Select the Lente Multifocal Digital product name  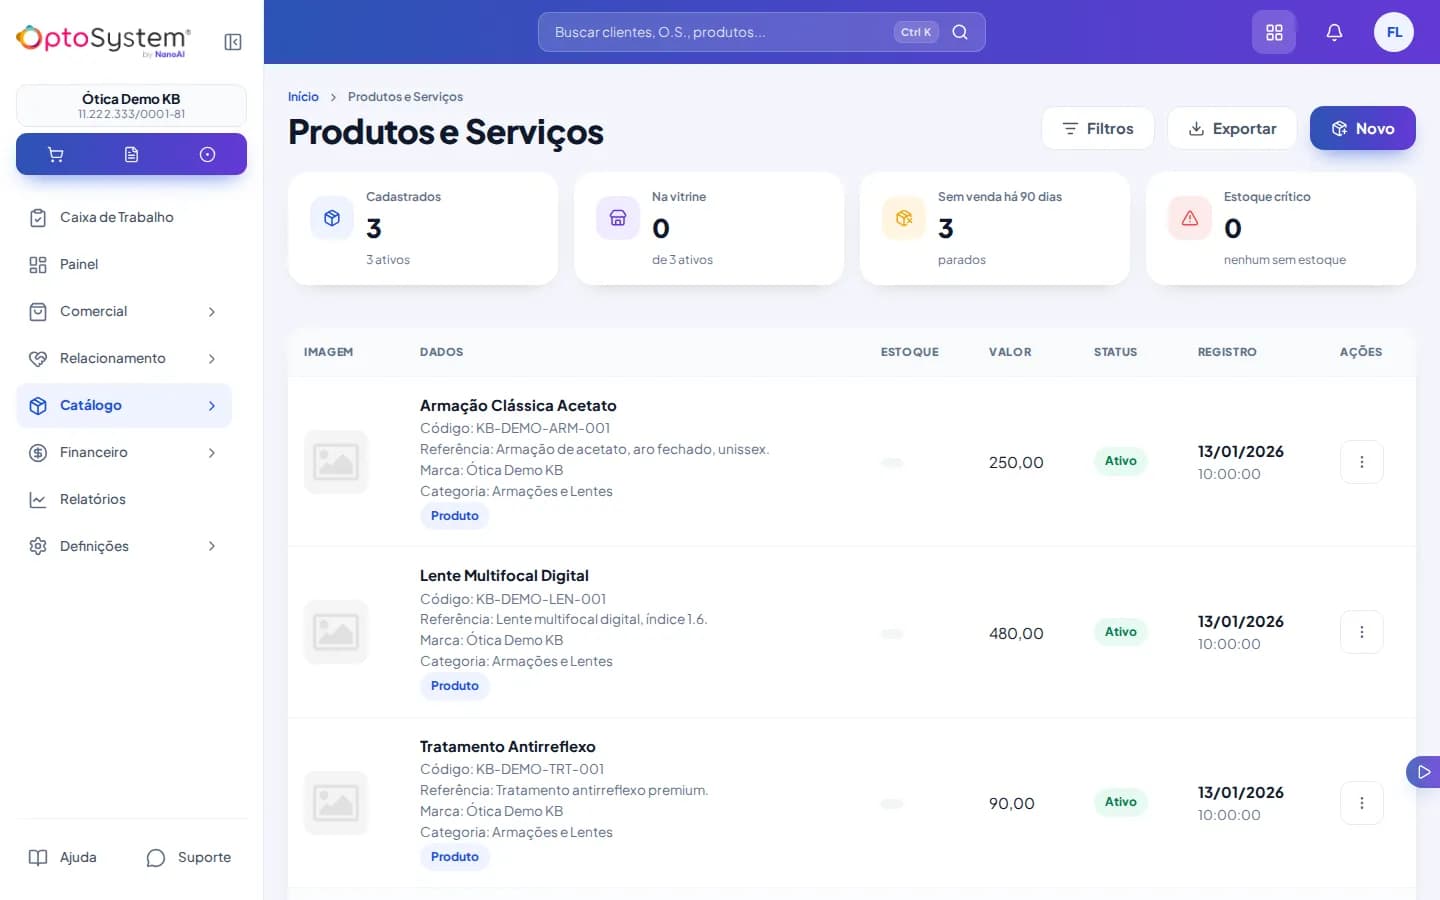tap(504, 576)
